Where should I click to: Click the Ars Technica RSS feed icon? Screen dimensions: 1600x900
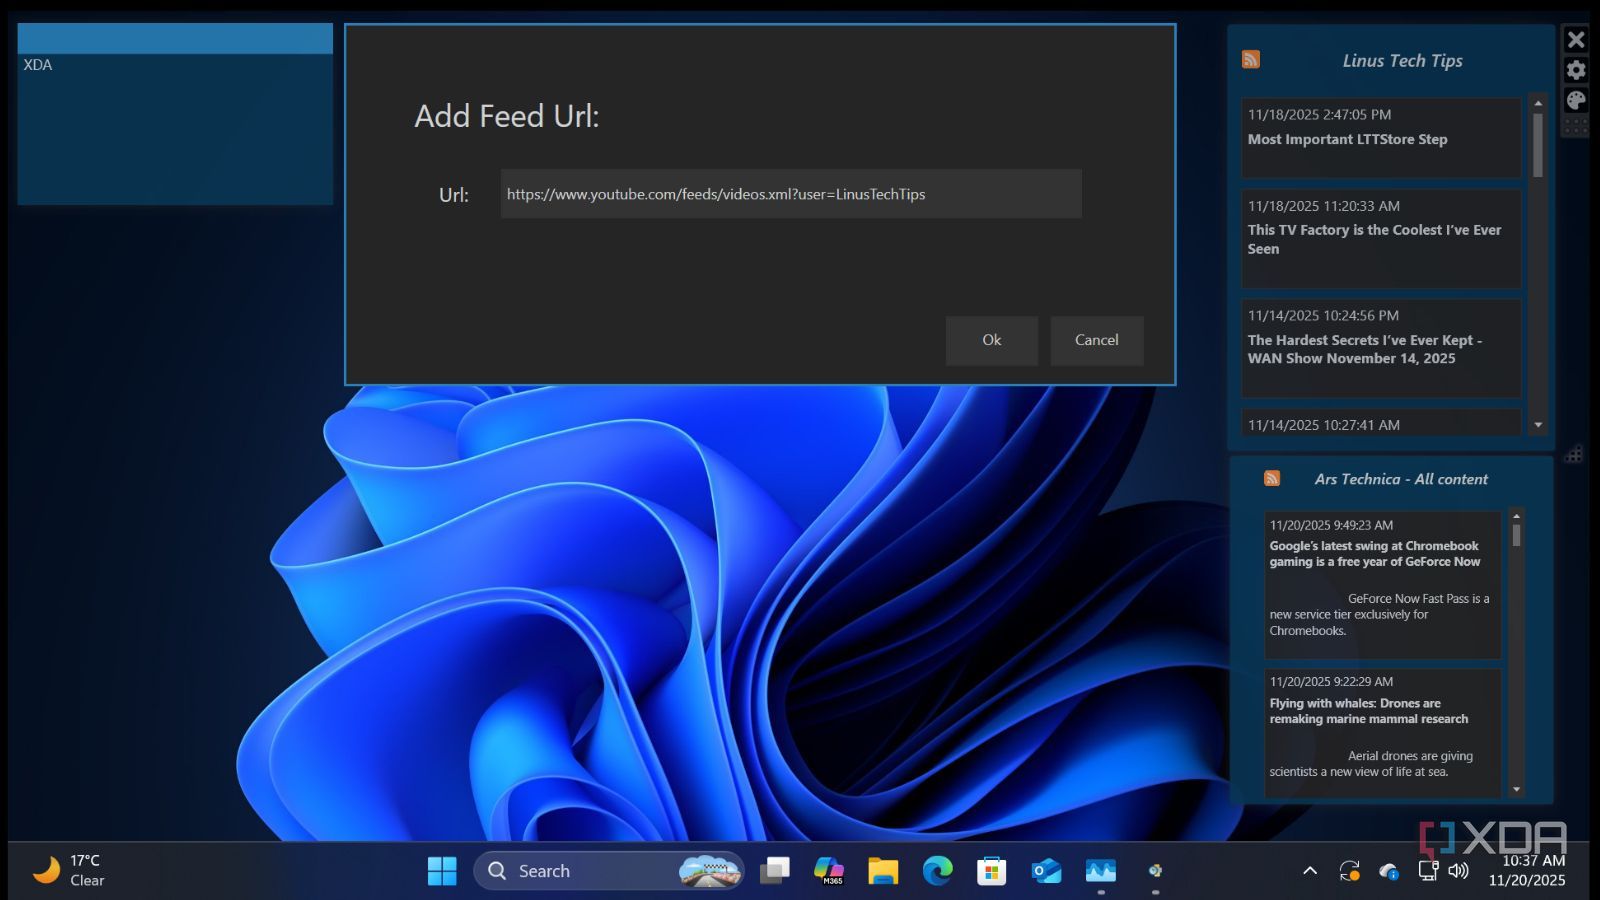[1271, 479]
